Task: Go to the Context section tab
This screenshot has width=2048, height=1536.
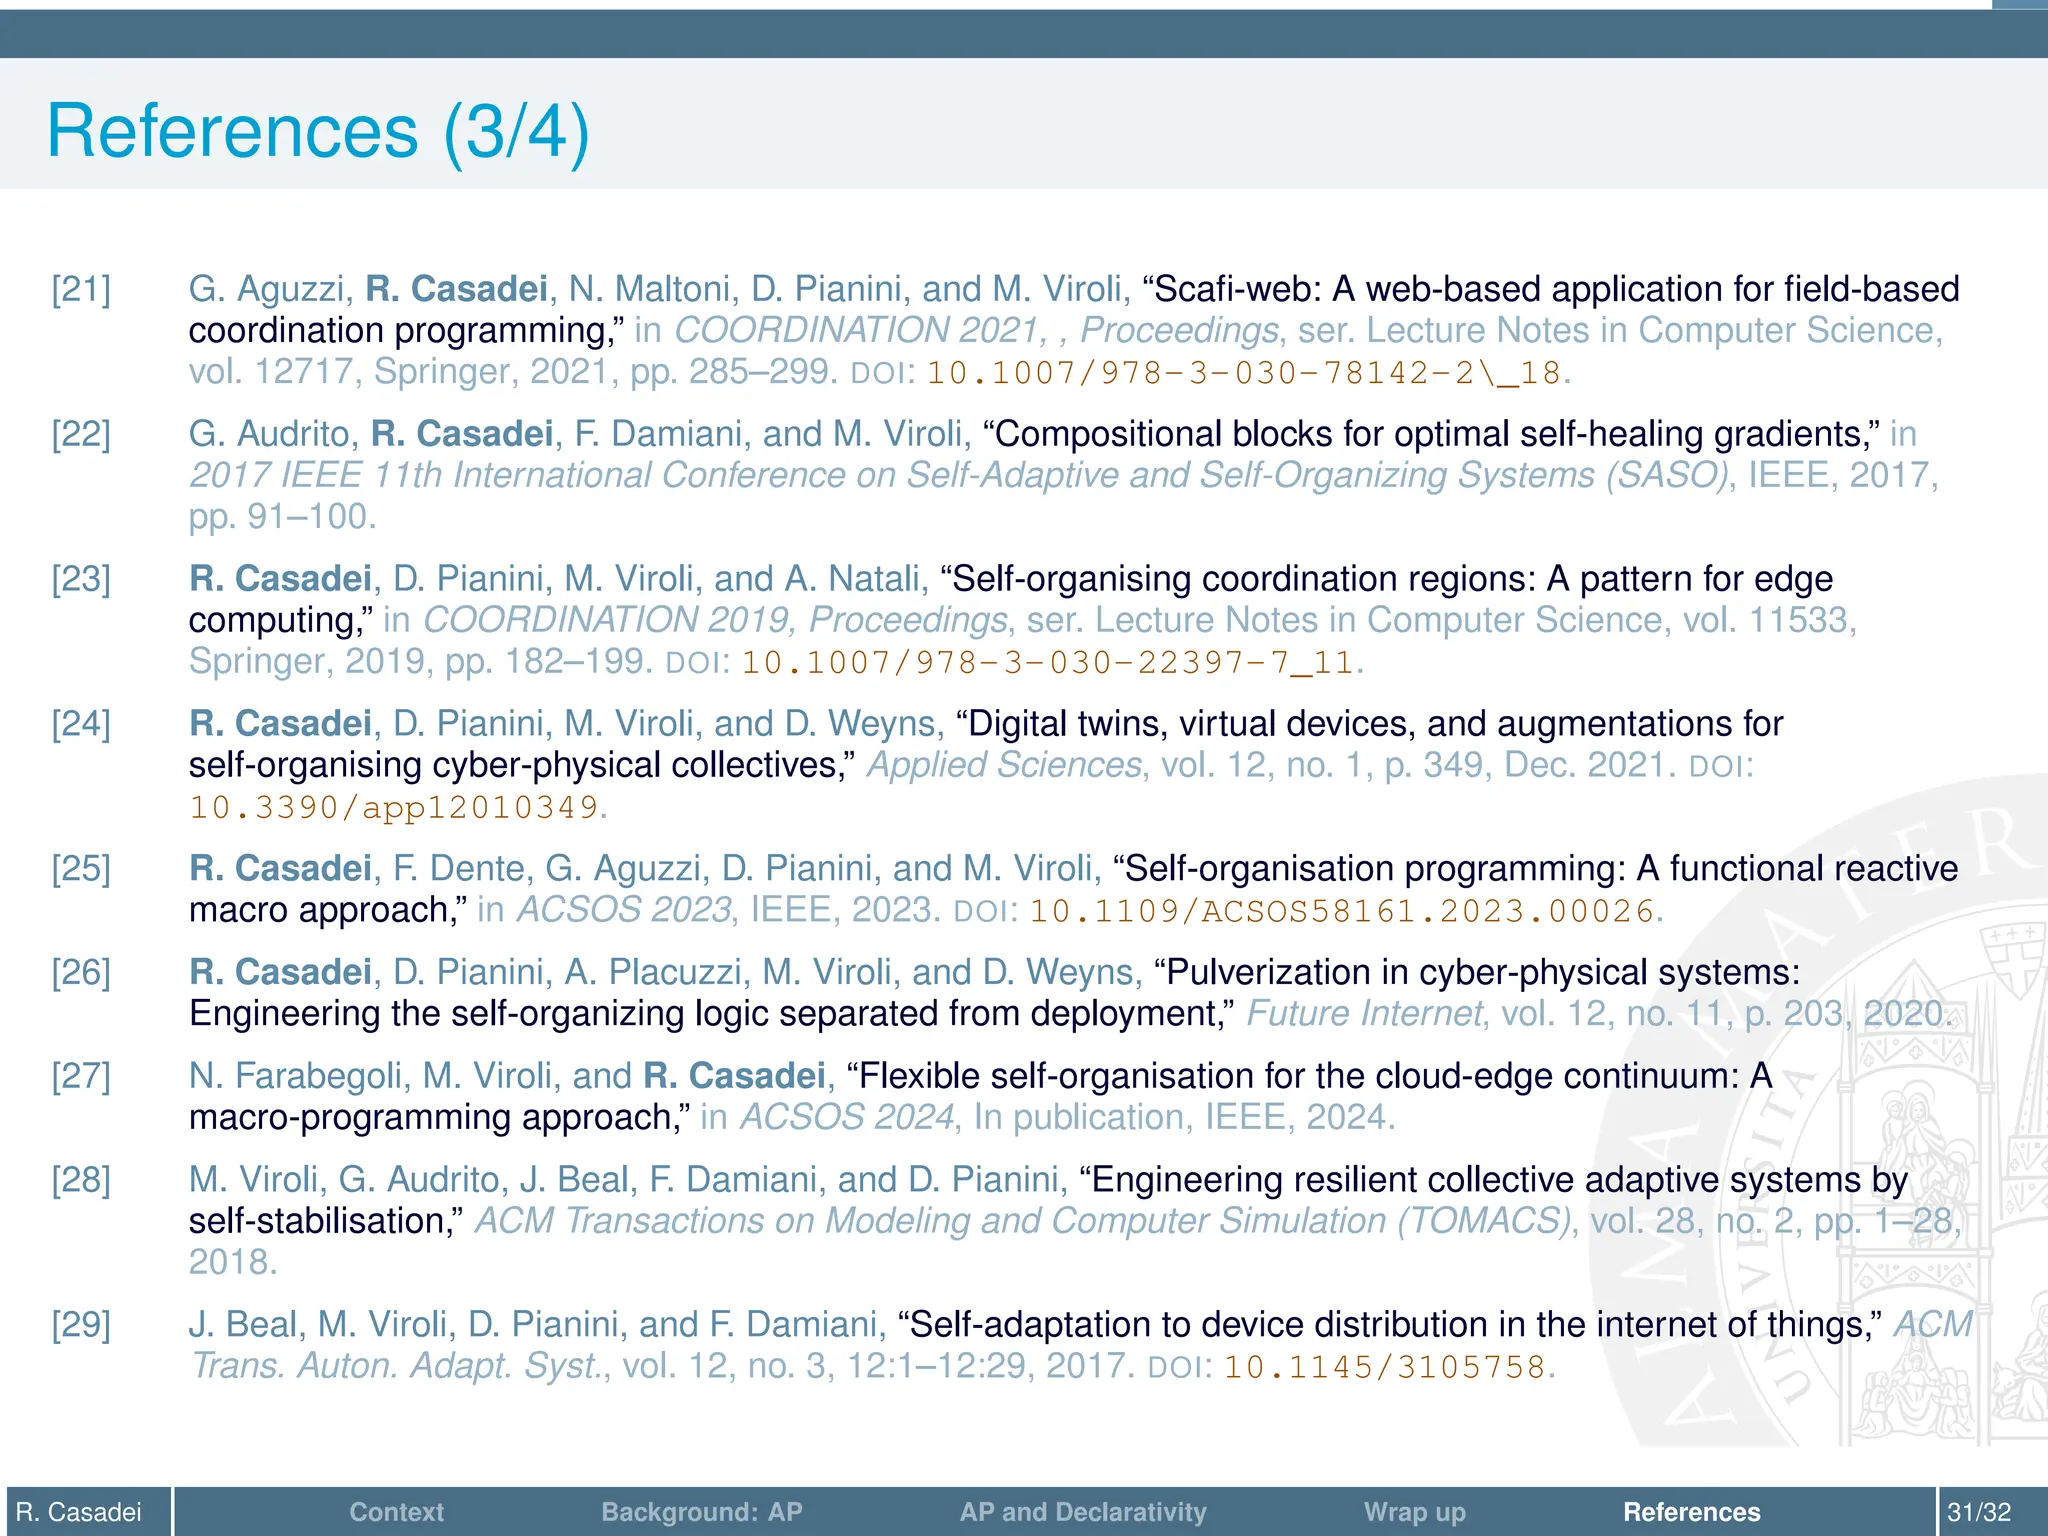Action: pyautogui.click(x=396, y=1512)
